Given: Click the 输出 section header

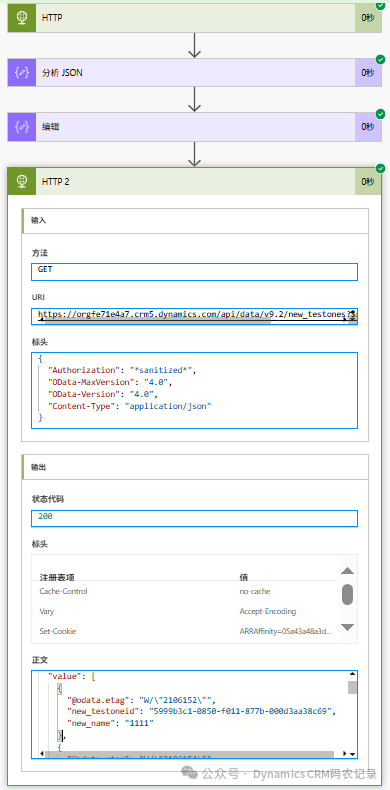Looking at the screenshot, I should (x=195, y=467).
